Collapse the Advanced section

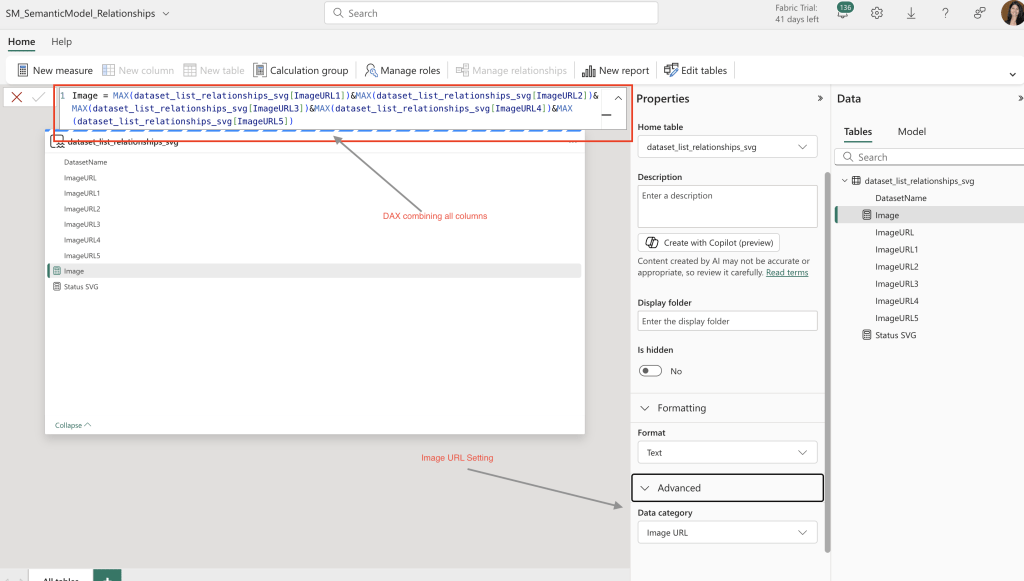coord(728,488)
